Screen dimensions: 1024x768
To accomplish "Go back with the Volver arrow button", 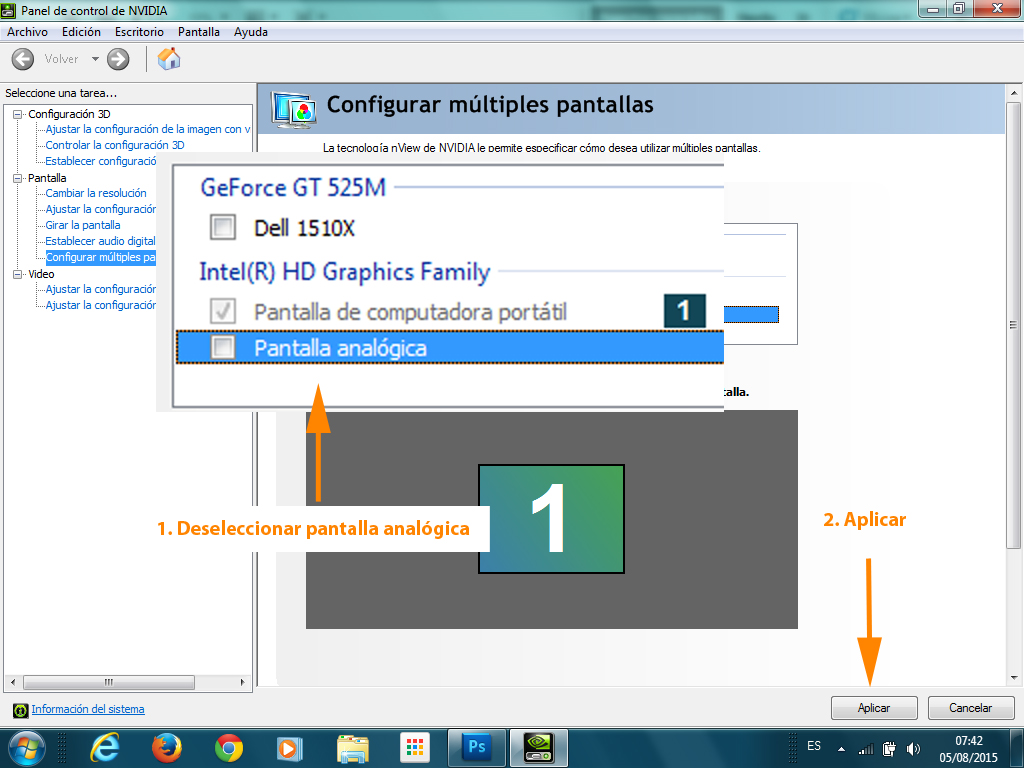I will click(x=23, y=59).
